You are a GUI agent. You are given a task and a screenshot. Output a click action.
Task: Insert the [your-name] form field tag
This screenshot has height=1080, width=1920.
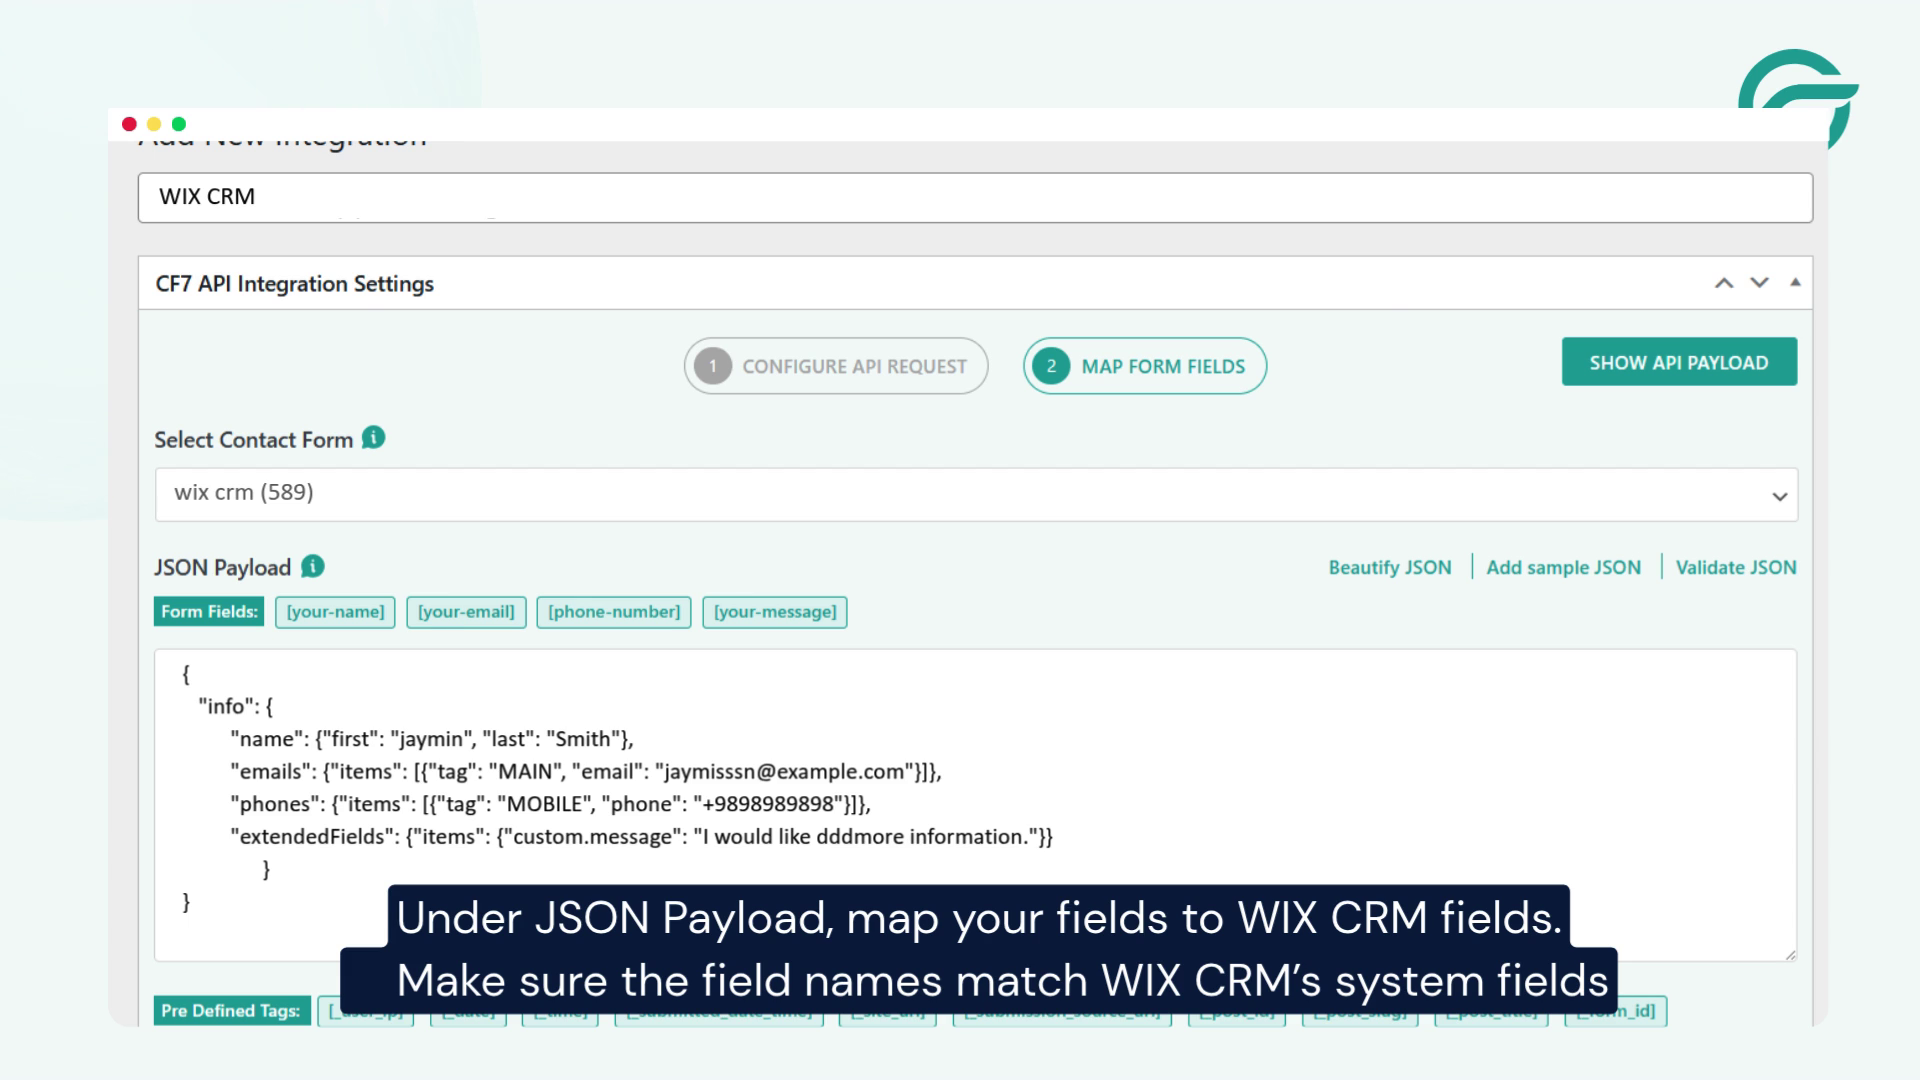click(335, 612)
